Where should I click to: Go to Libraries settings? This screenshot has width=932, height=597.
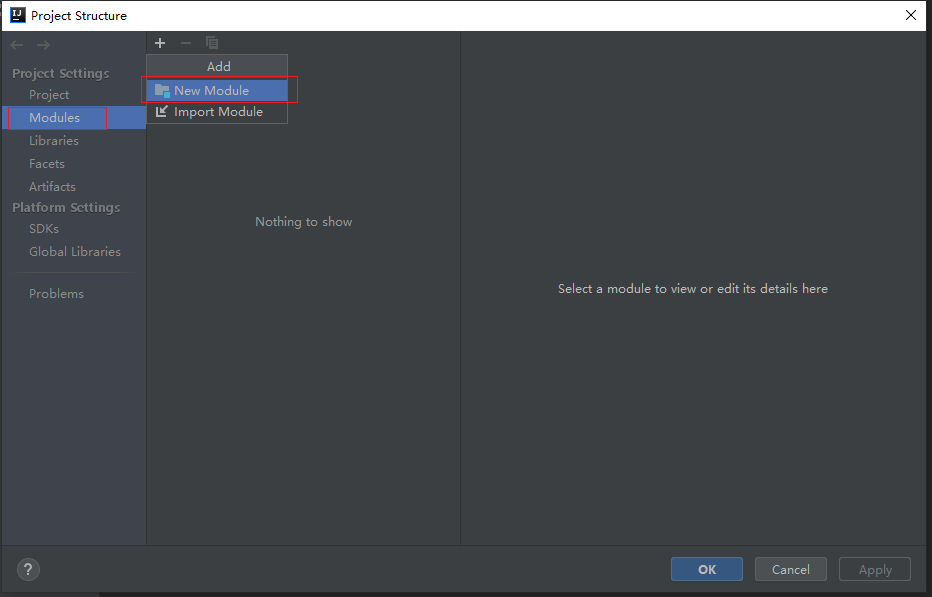(x=54, y=141)
